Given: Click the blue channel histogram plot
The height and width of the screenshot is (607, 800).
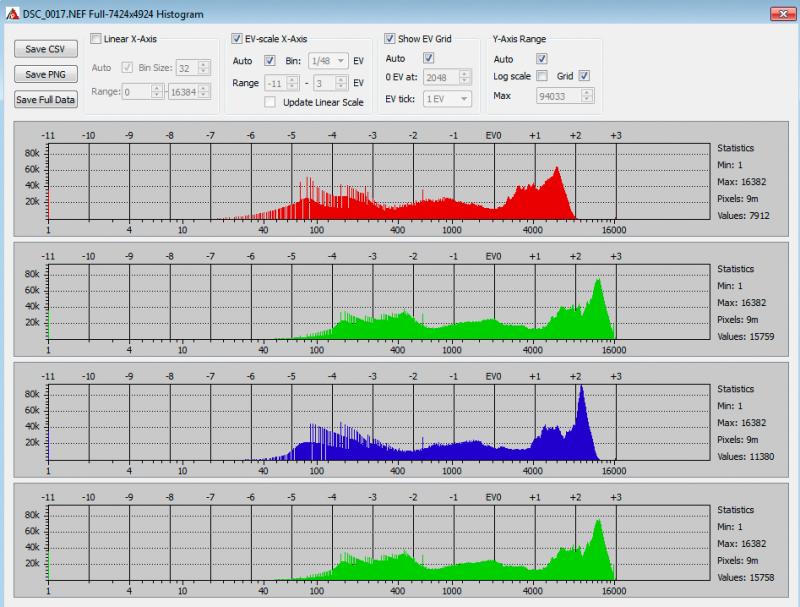Looking at the screenshot, I should 379,422.
